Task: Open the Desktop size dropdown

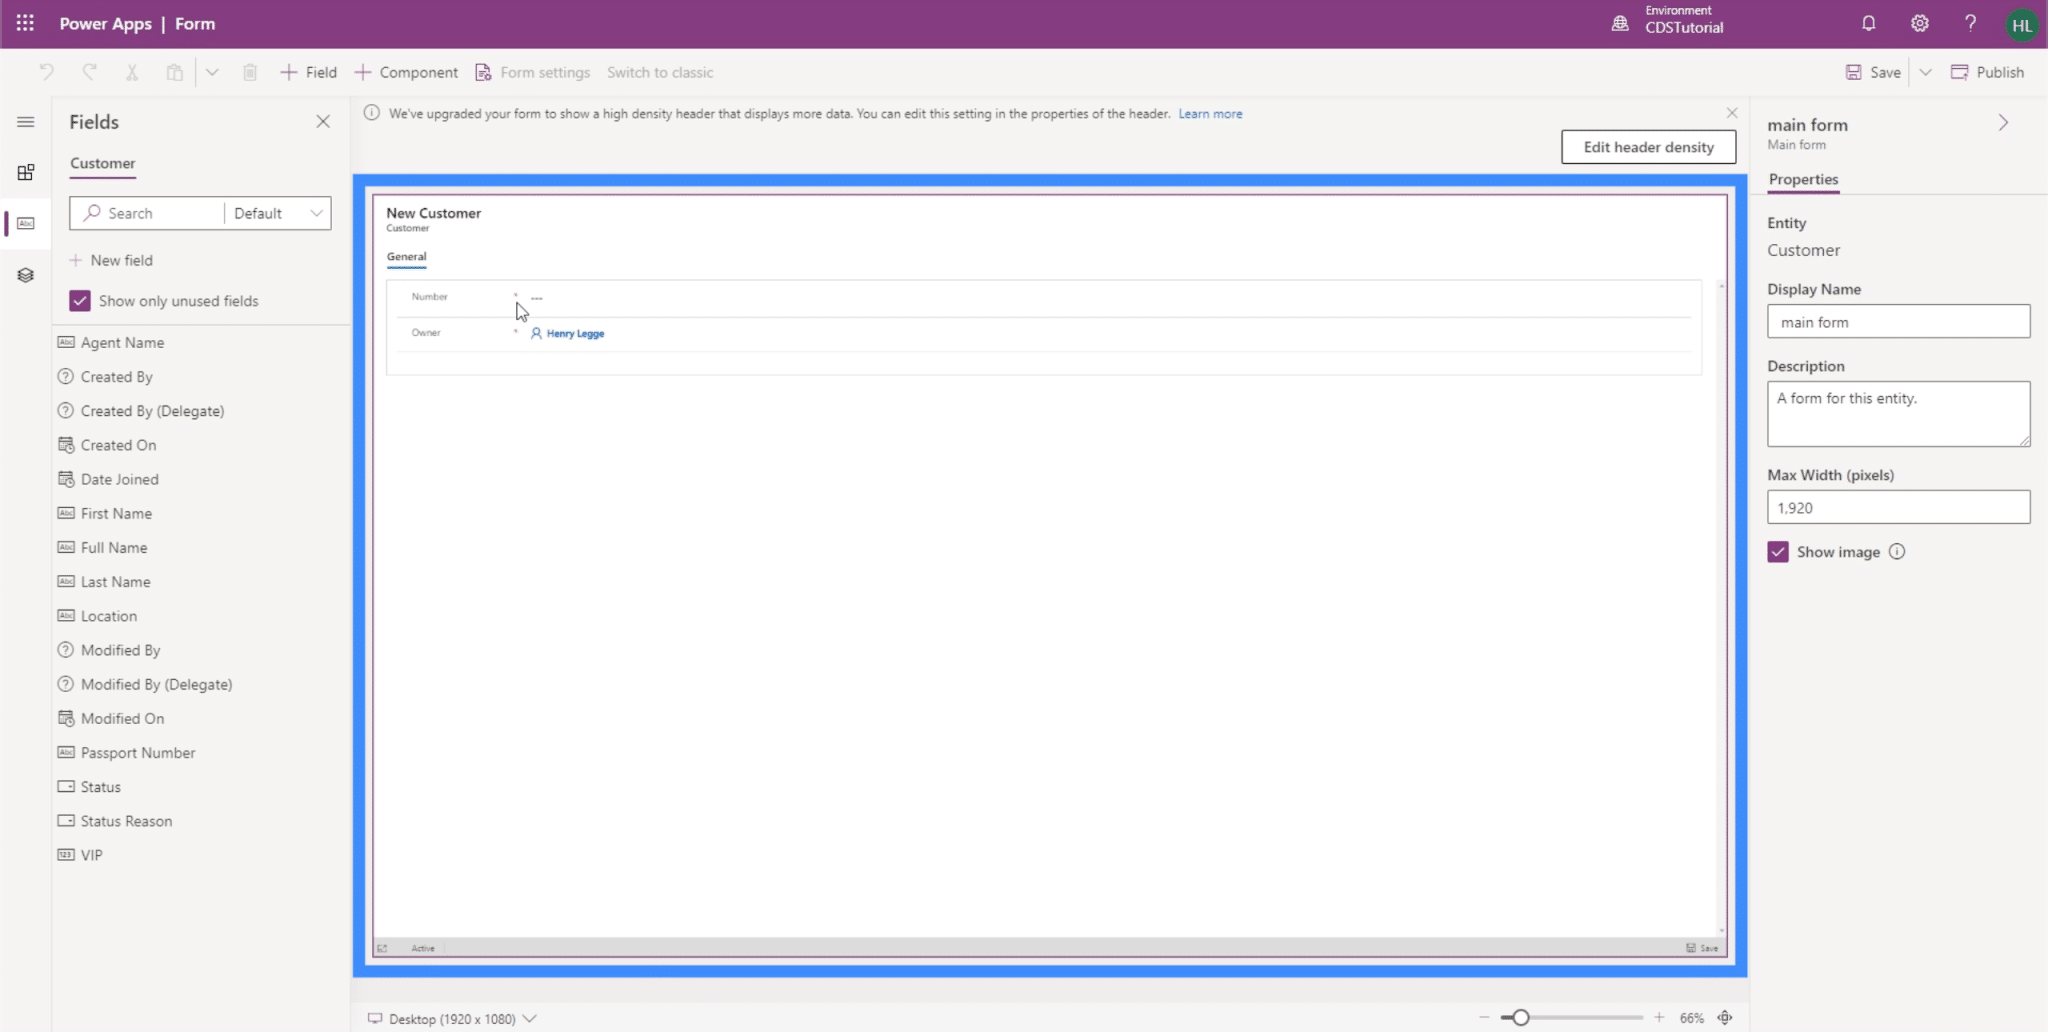Action: (452, 1019)
